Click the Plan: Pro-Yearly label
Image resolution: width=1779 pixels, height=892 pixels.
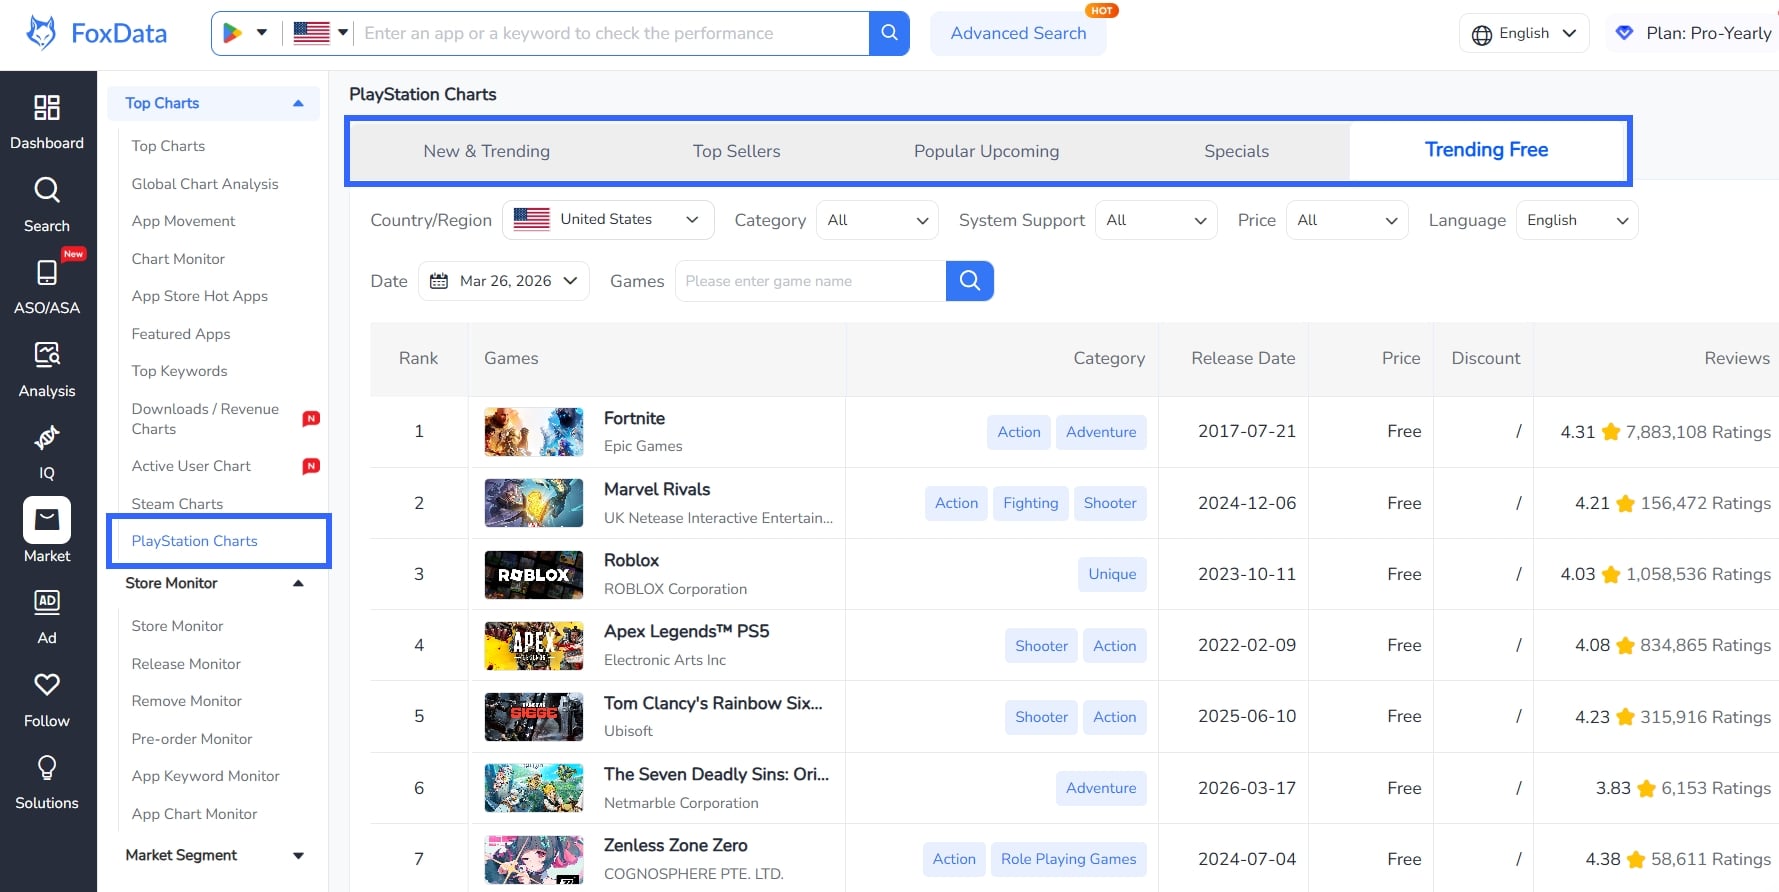click(1709, 33)
